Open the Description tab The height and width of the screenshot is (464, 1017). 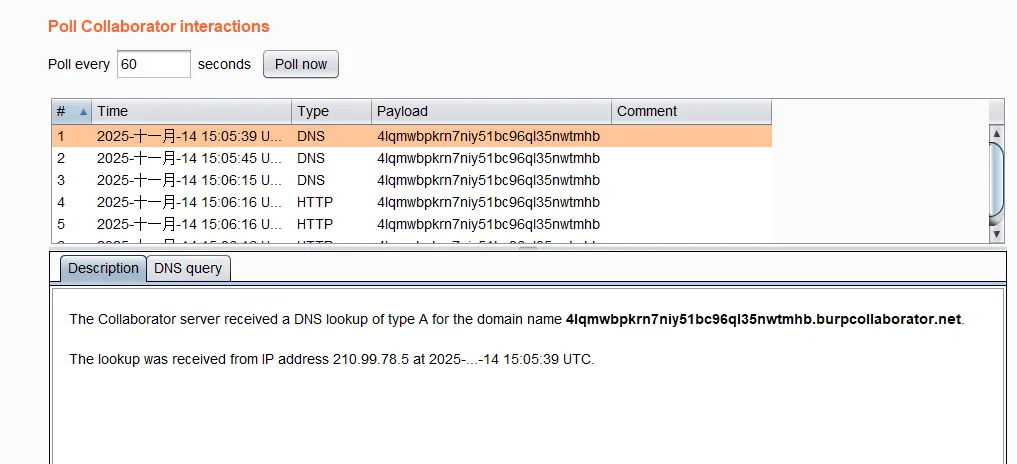[x=103, y=269]
